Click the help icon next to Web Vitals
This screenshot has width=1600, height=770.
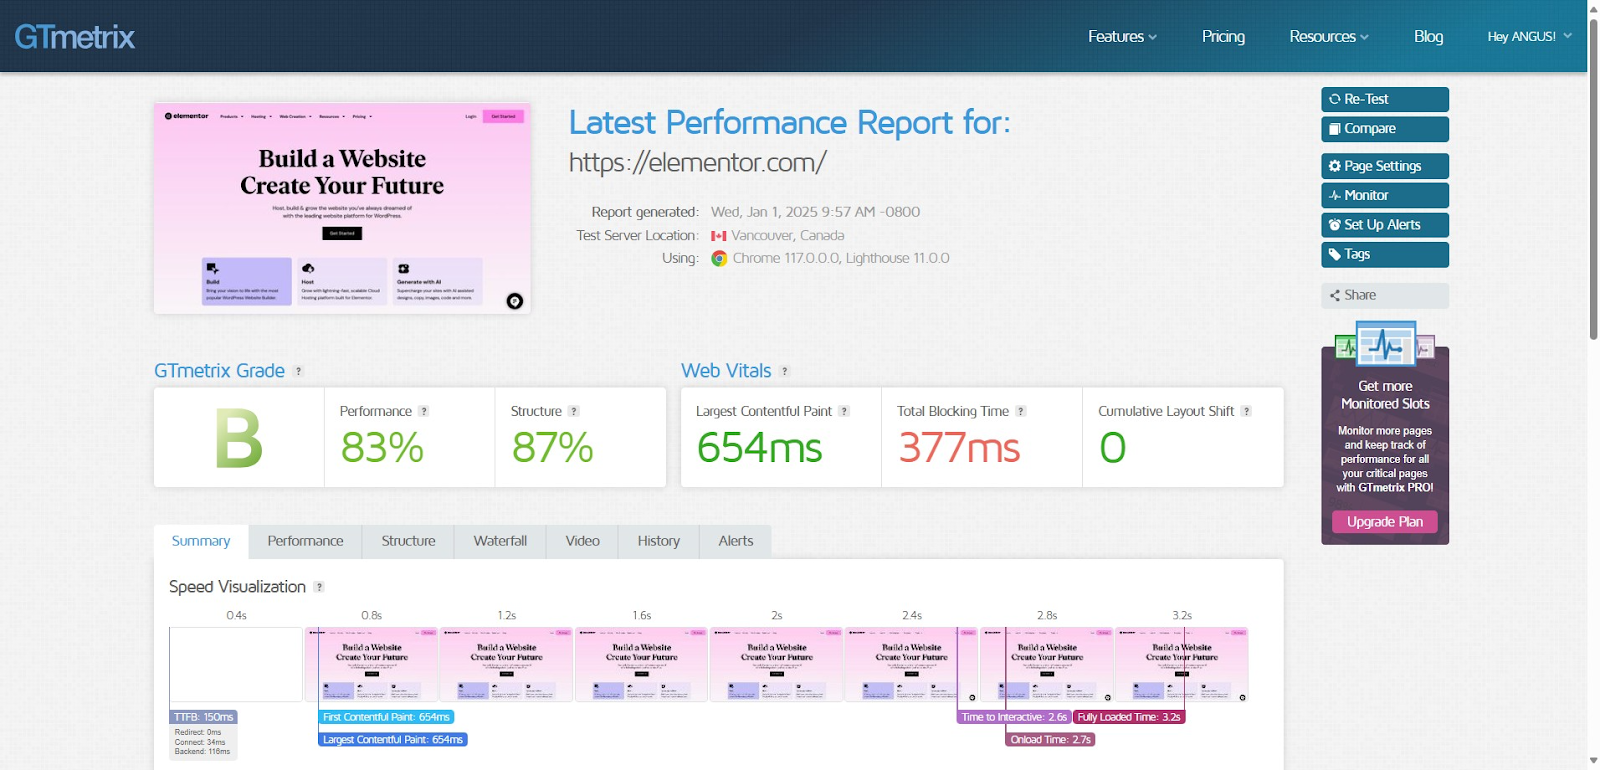[785, 371]
